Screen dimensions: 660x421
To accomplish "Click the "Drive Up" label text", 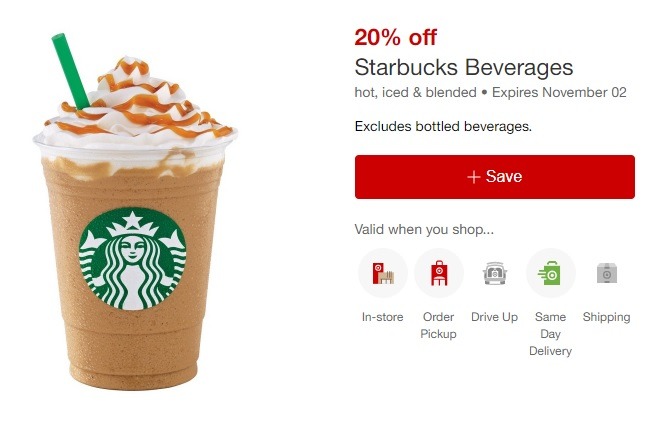I will 495,317.
